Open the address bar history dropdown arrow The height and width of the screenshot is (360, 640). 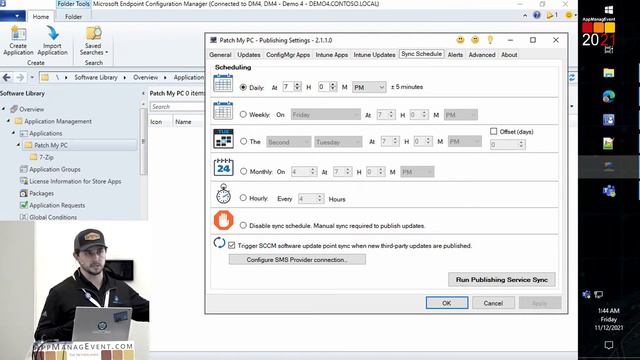[32, 77]
